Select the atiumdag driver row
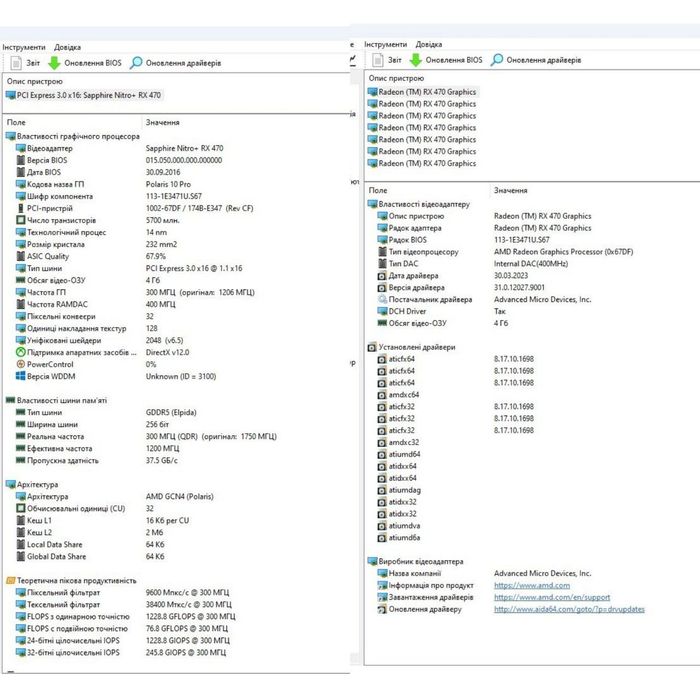The width and height of the screenshot is (700, 700). coord(399,490)
